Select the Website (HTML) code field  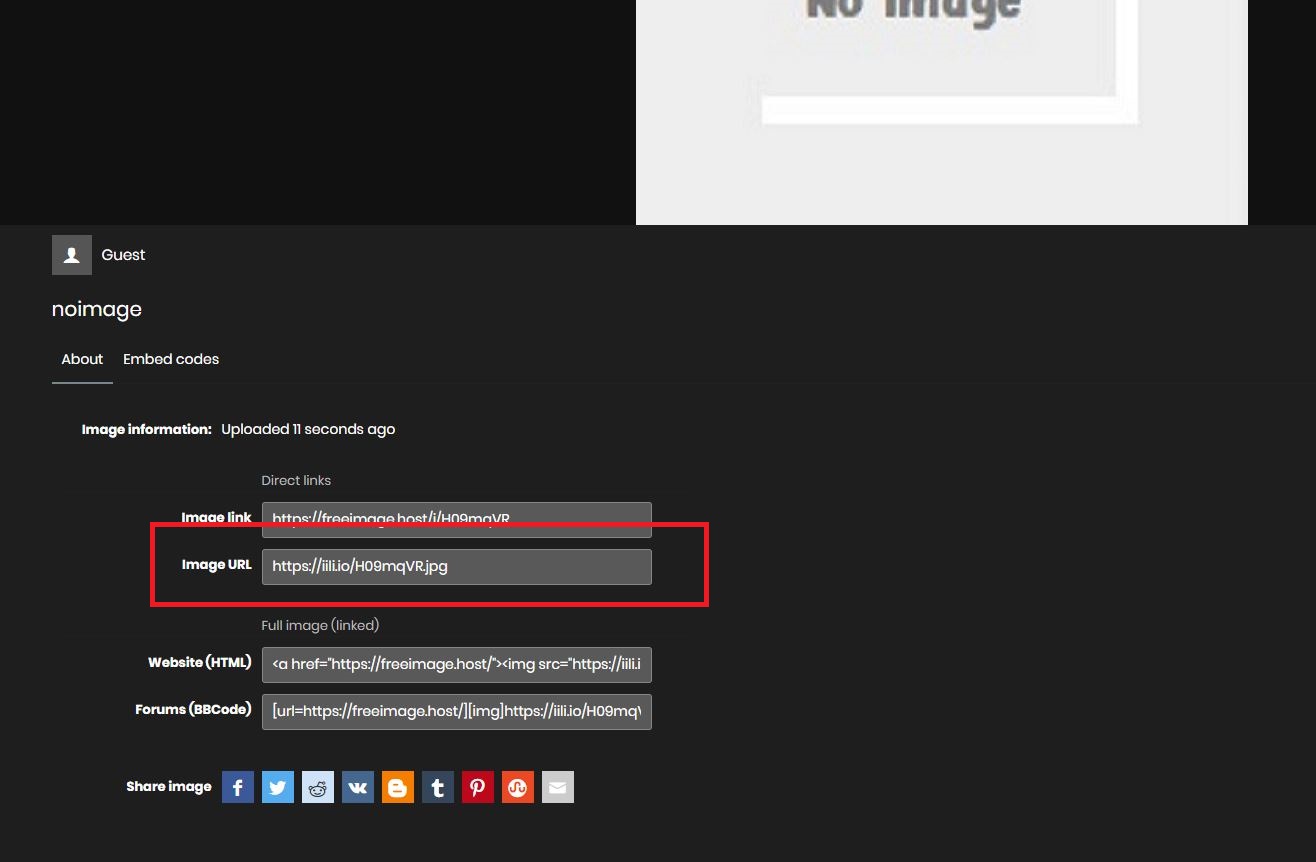tap(456, 663)
